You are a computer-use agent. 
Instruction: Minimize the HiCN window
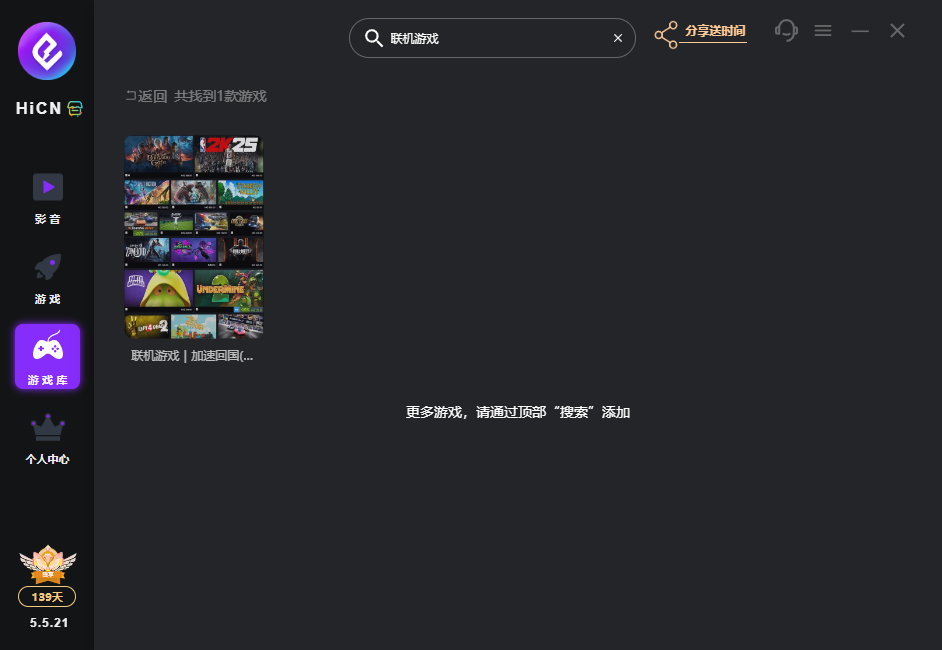coord(860,31)
